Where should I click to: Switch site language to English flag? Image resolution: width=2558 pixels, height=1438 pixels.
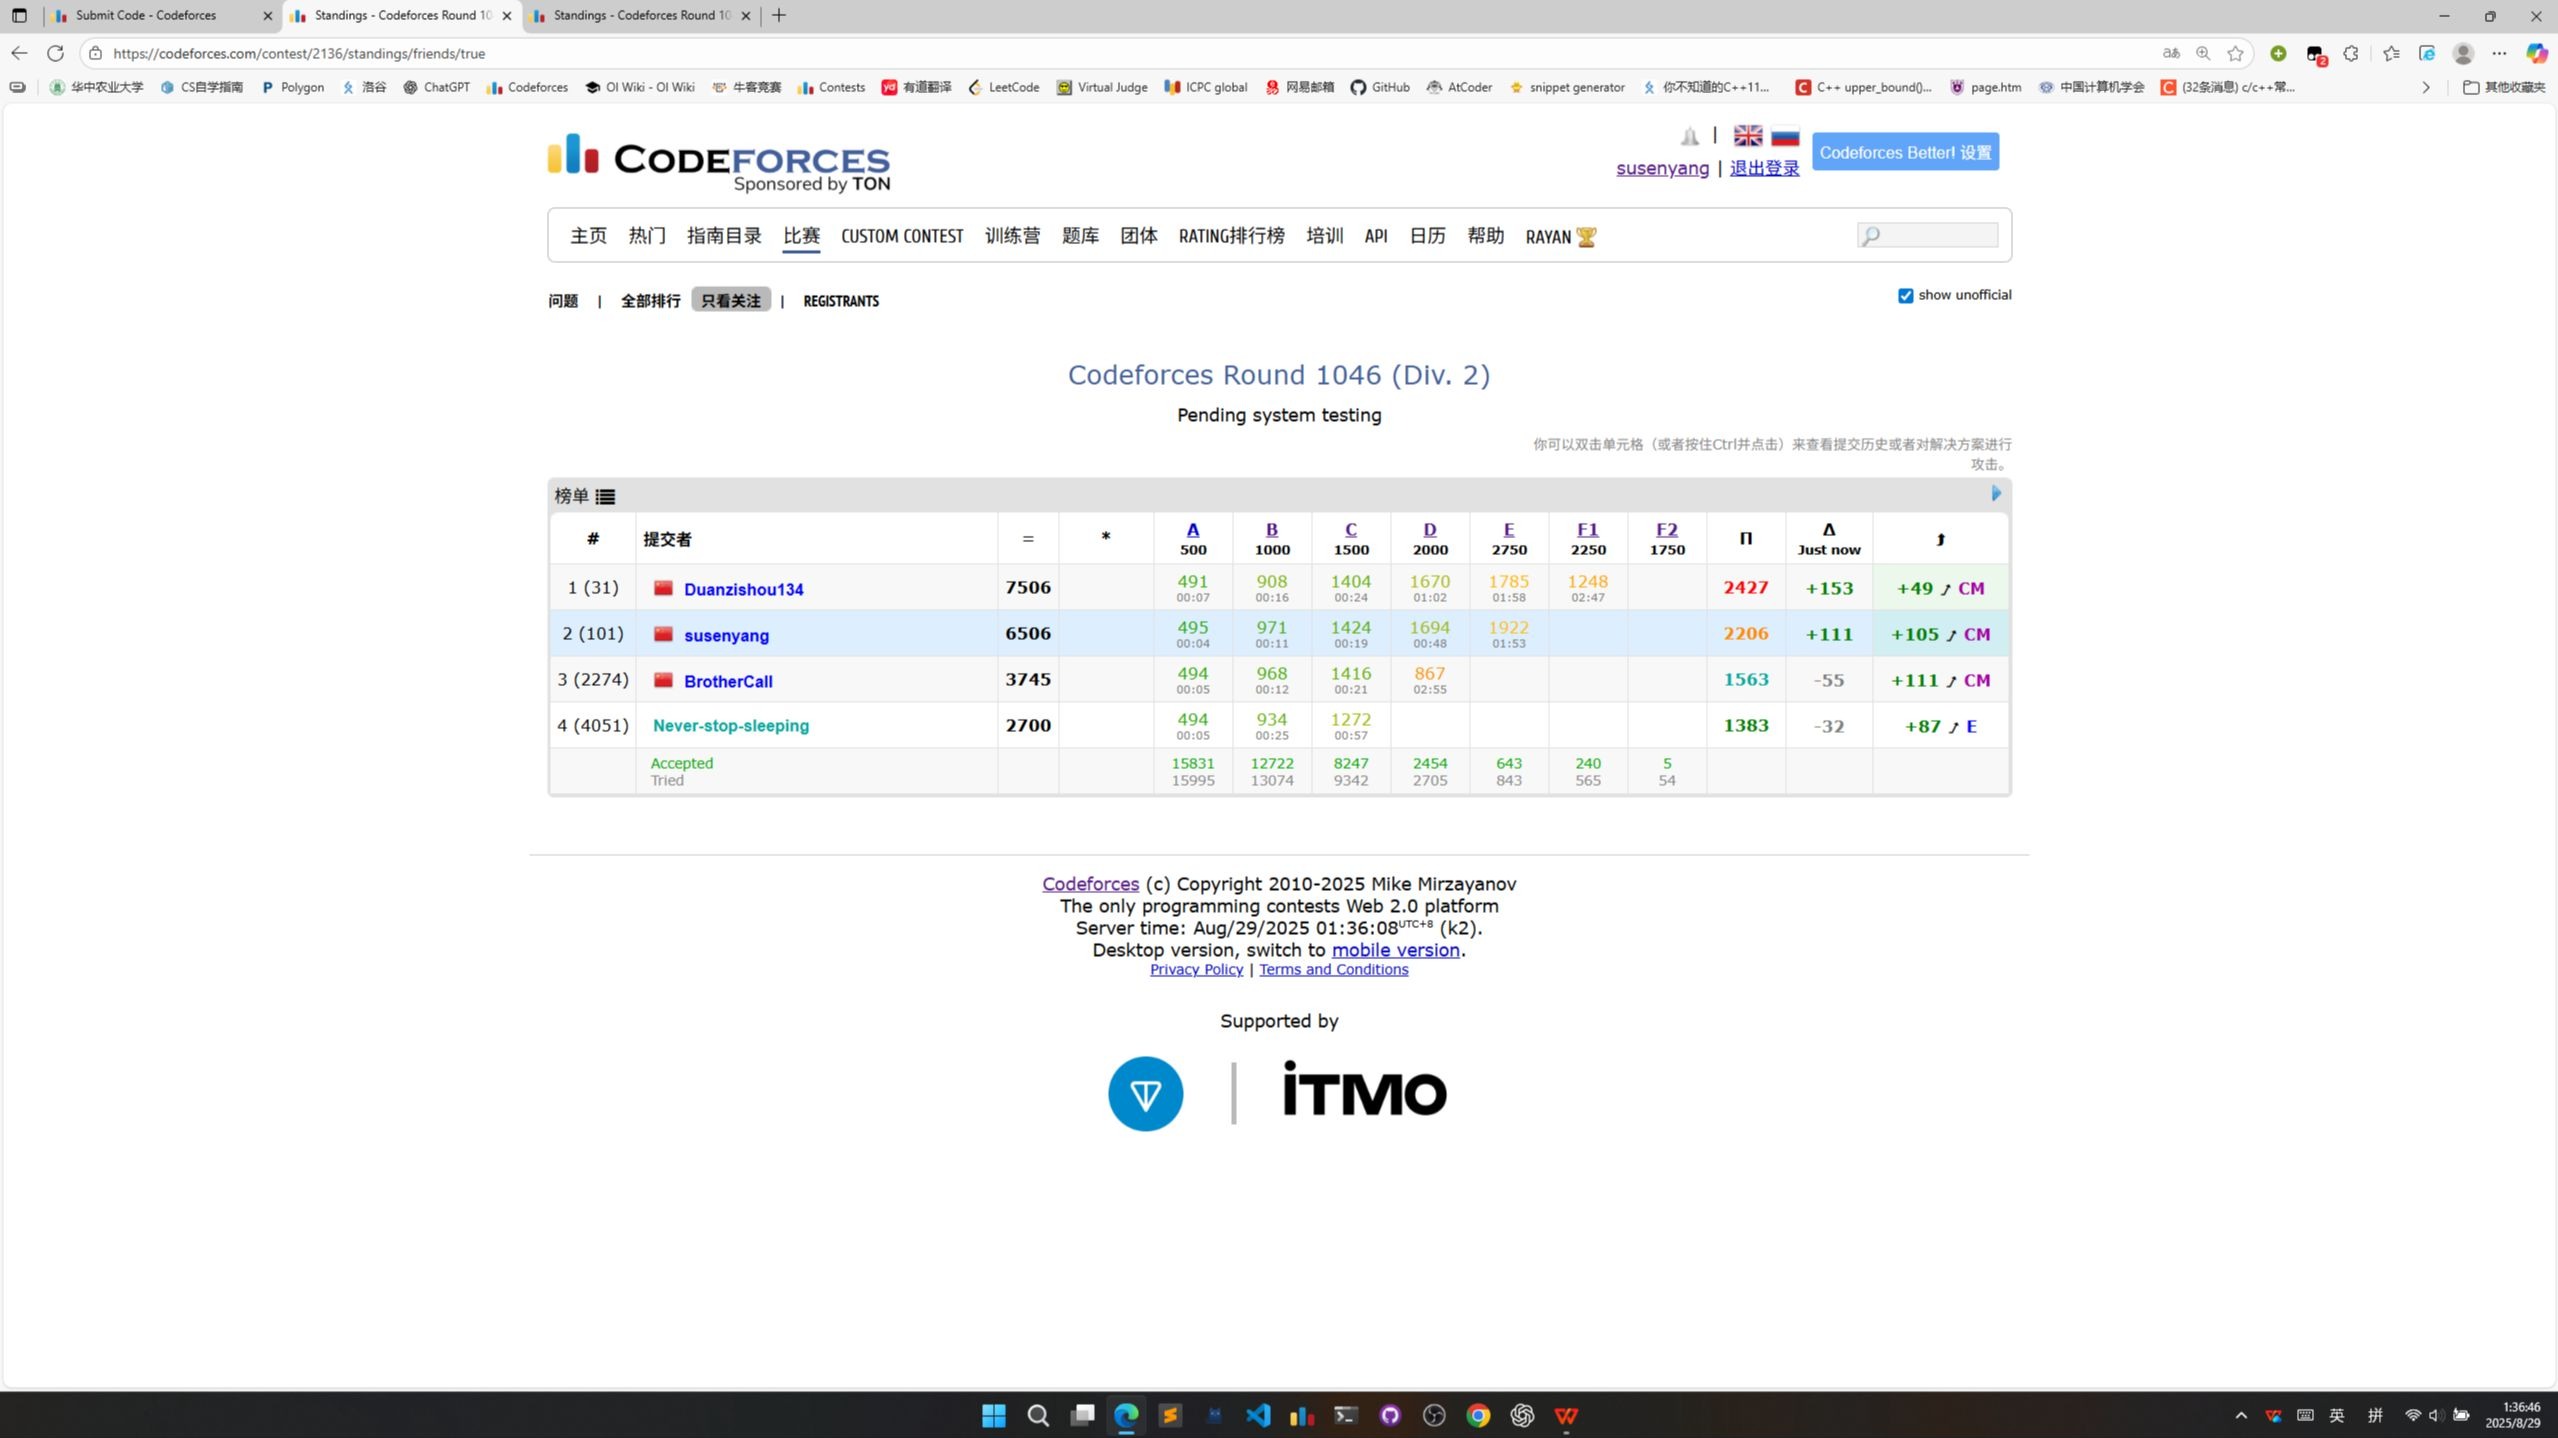(1747, 135)
